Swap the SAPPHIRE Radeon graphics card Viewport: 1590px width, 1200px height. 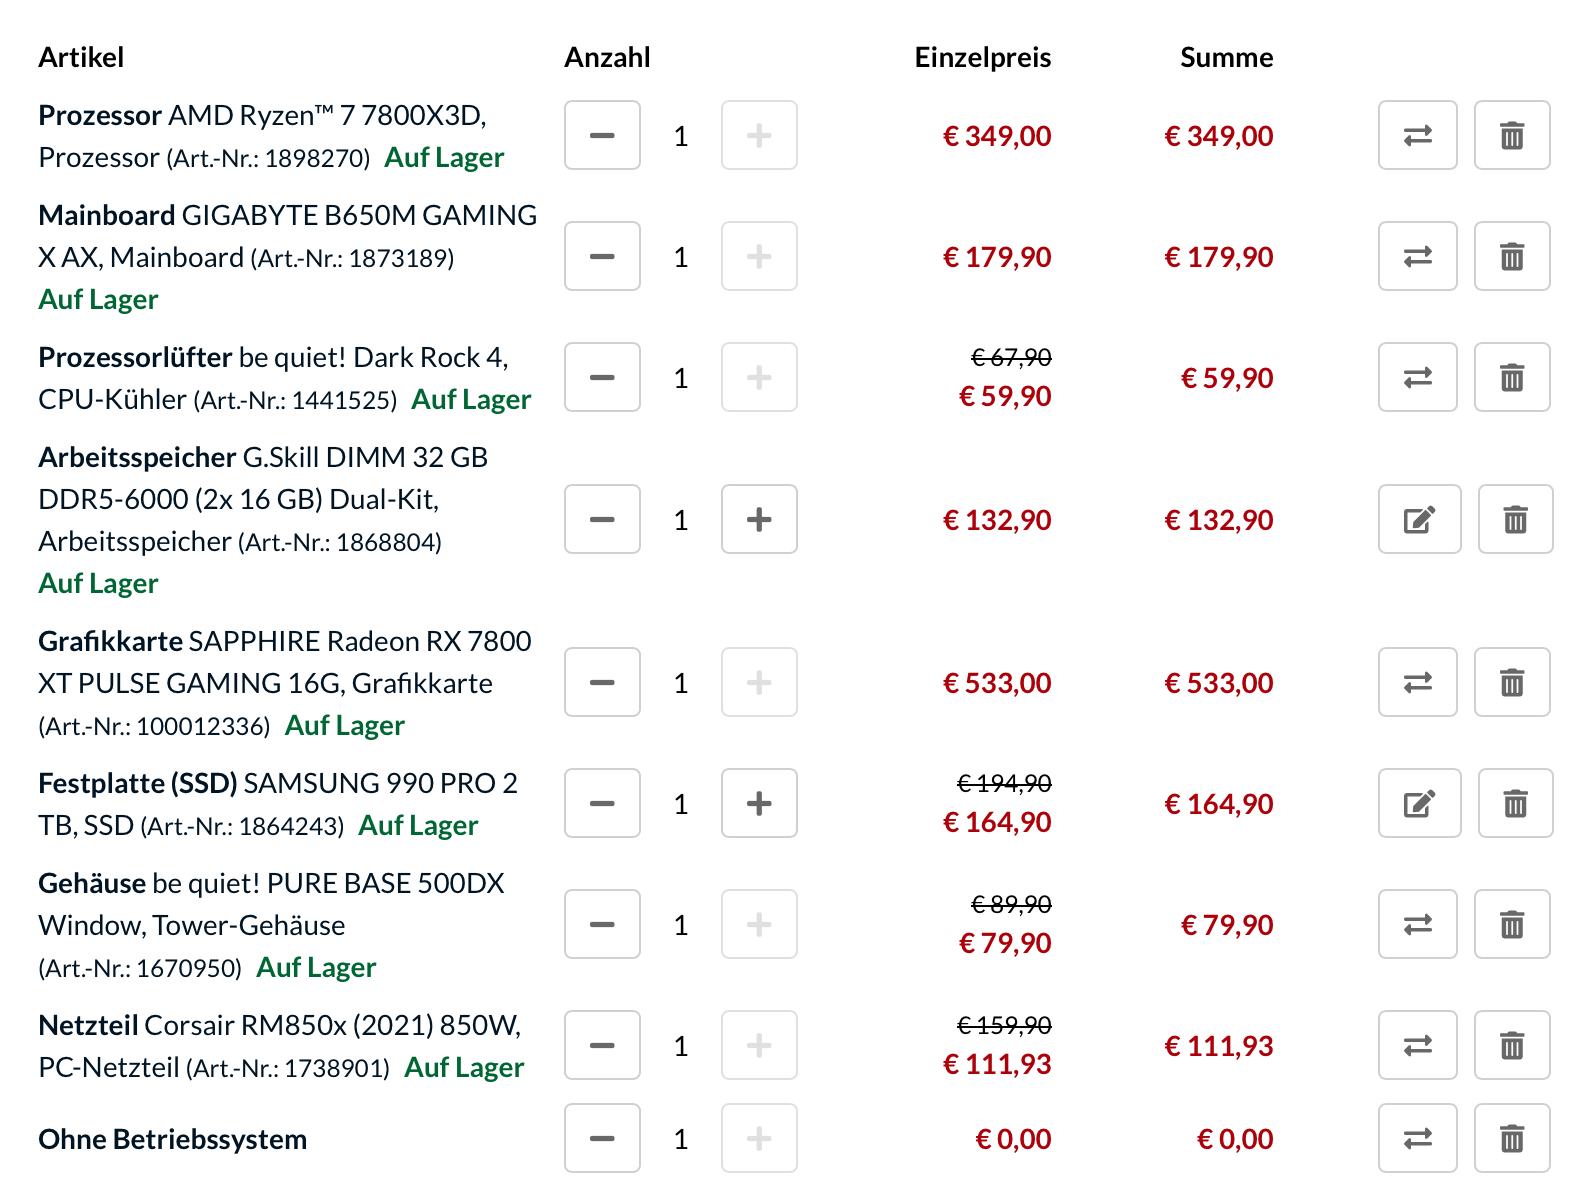pyautogui.click(x=1417, y=682)
